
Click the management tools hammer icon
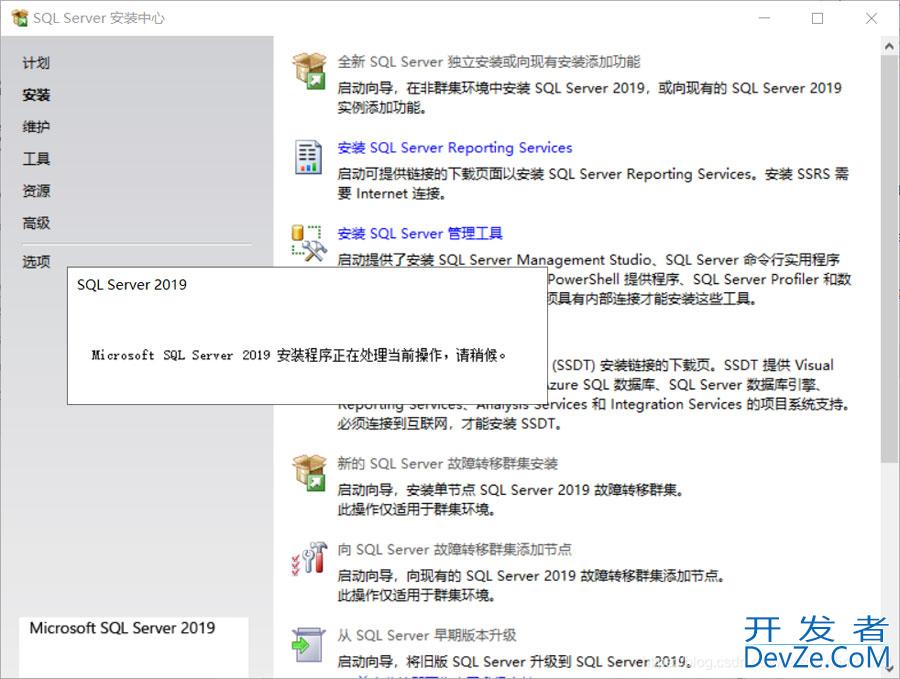pos(309,243)
